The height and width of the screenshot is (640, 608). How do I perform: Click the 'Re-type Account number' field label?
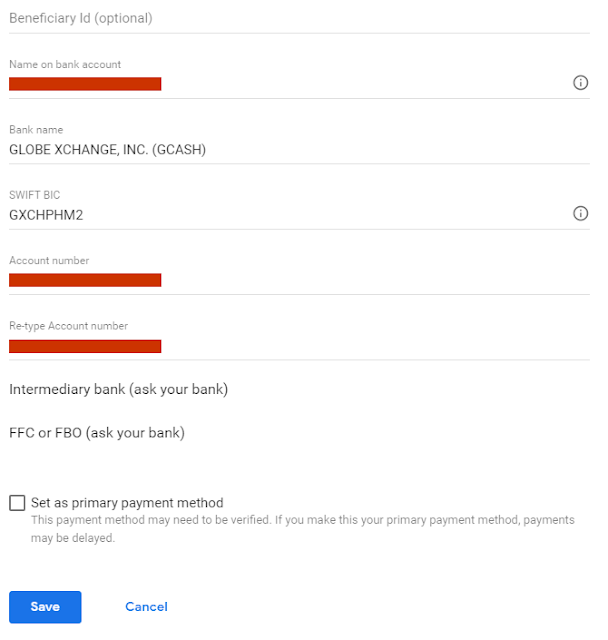point(68,326)
